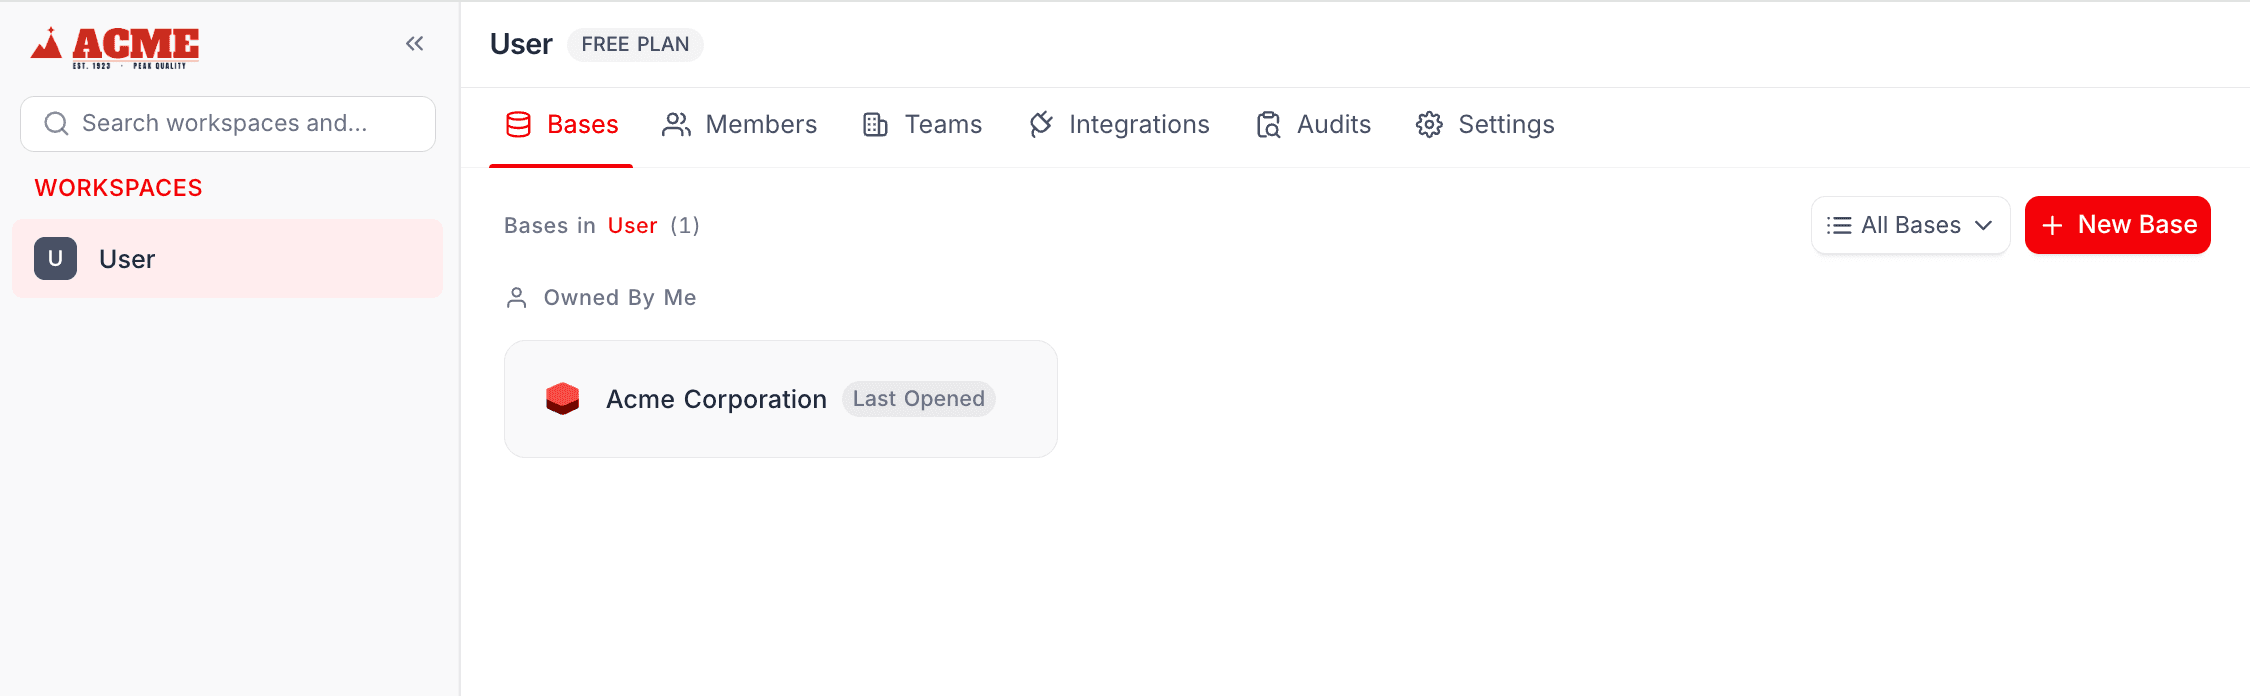Click the Teams building icon

coord(875,124)
